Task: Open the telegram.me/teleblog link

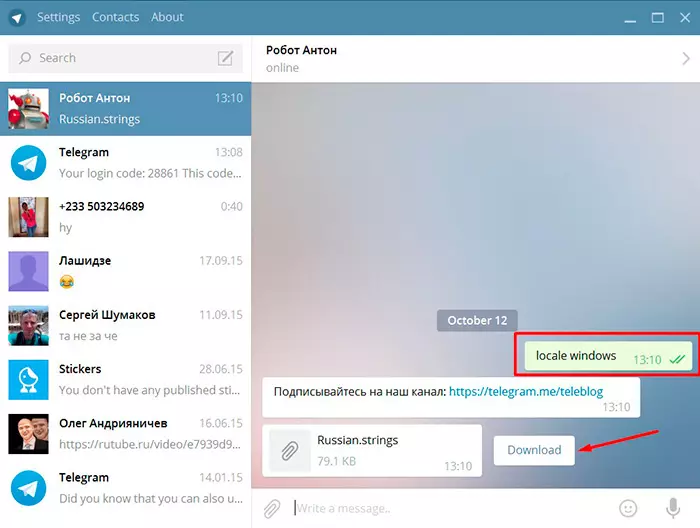Action: coord(526,391)
